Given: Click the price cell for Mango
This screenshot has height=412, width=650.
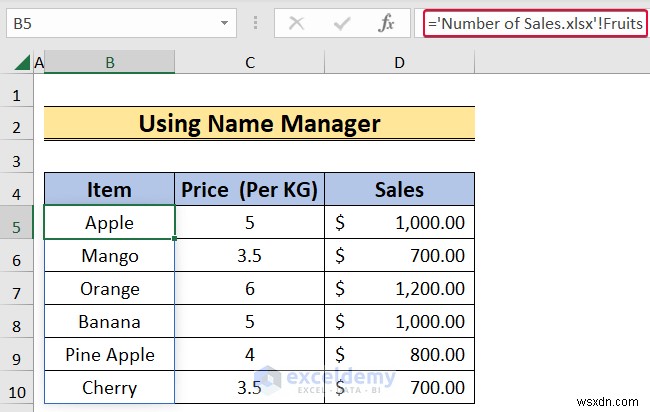Looking at the screenshot, I should click(250, 255).
